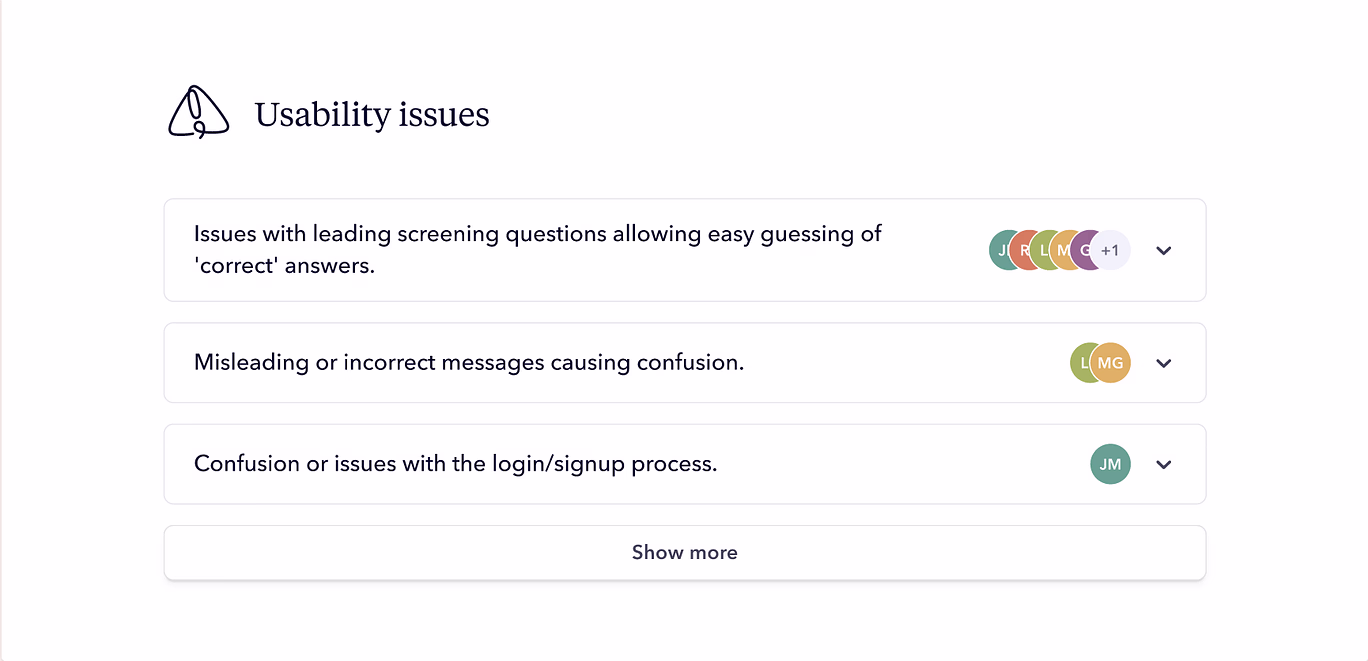Expand the misleading messages issue chevron
Screen dimensions: 1368x661
coord(1163,363)
